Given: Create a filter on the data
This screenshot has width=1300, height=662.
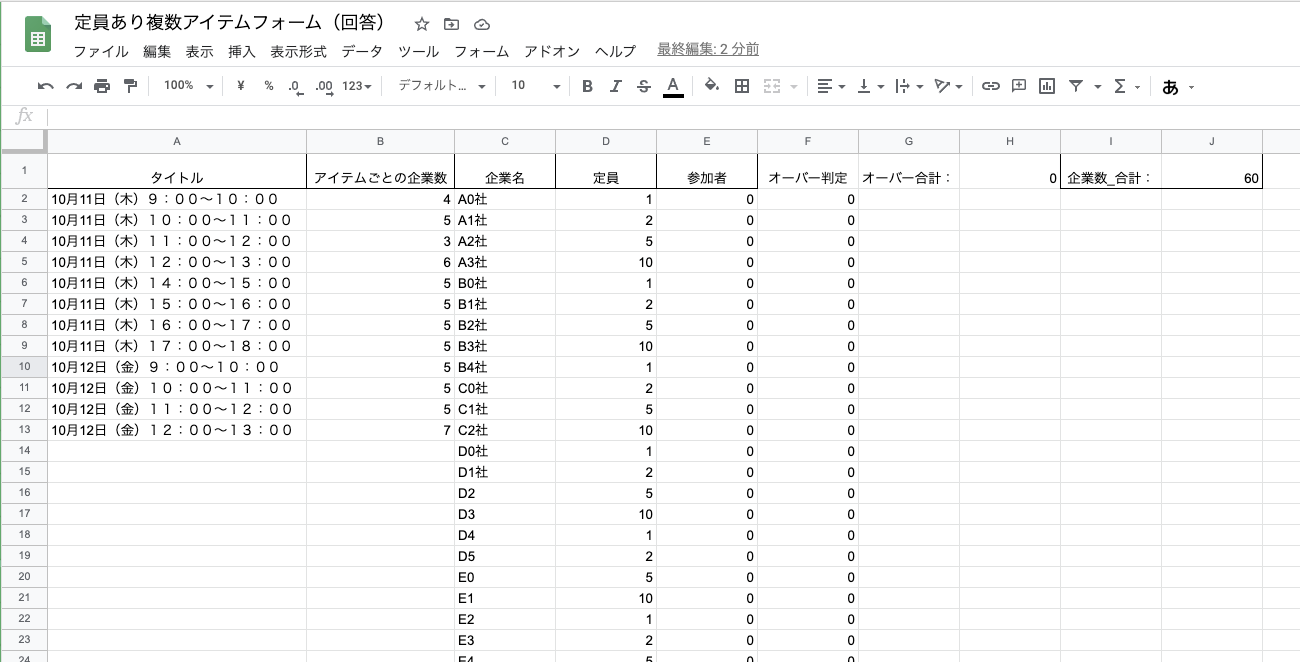Looking at the screenshot, I should [x=1074, y=86].
